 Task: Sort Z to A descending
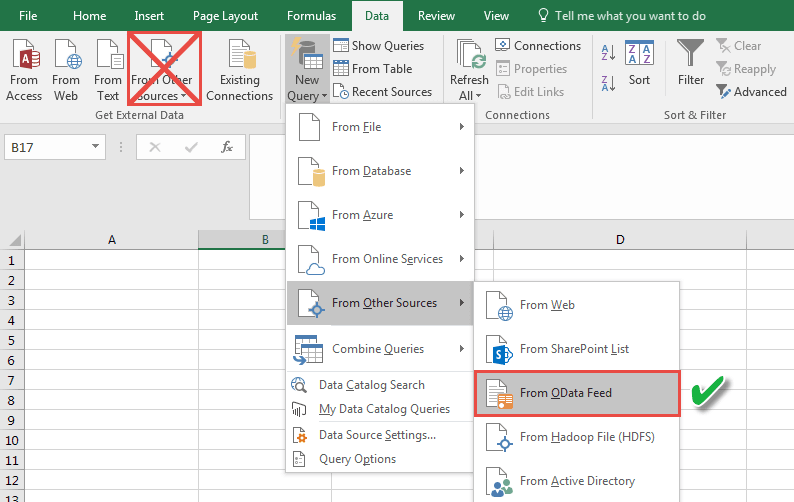pos(608,83)
